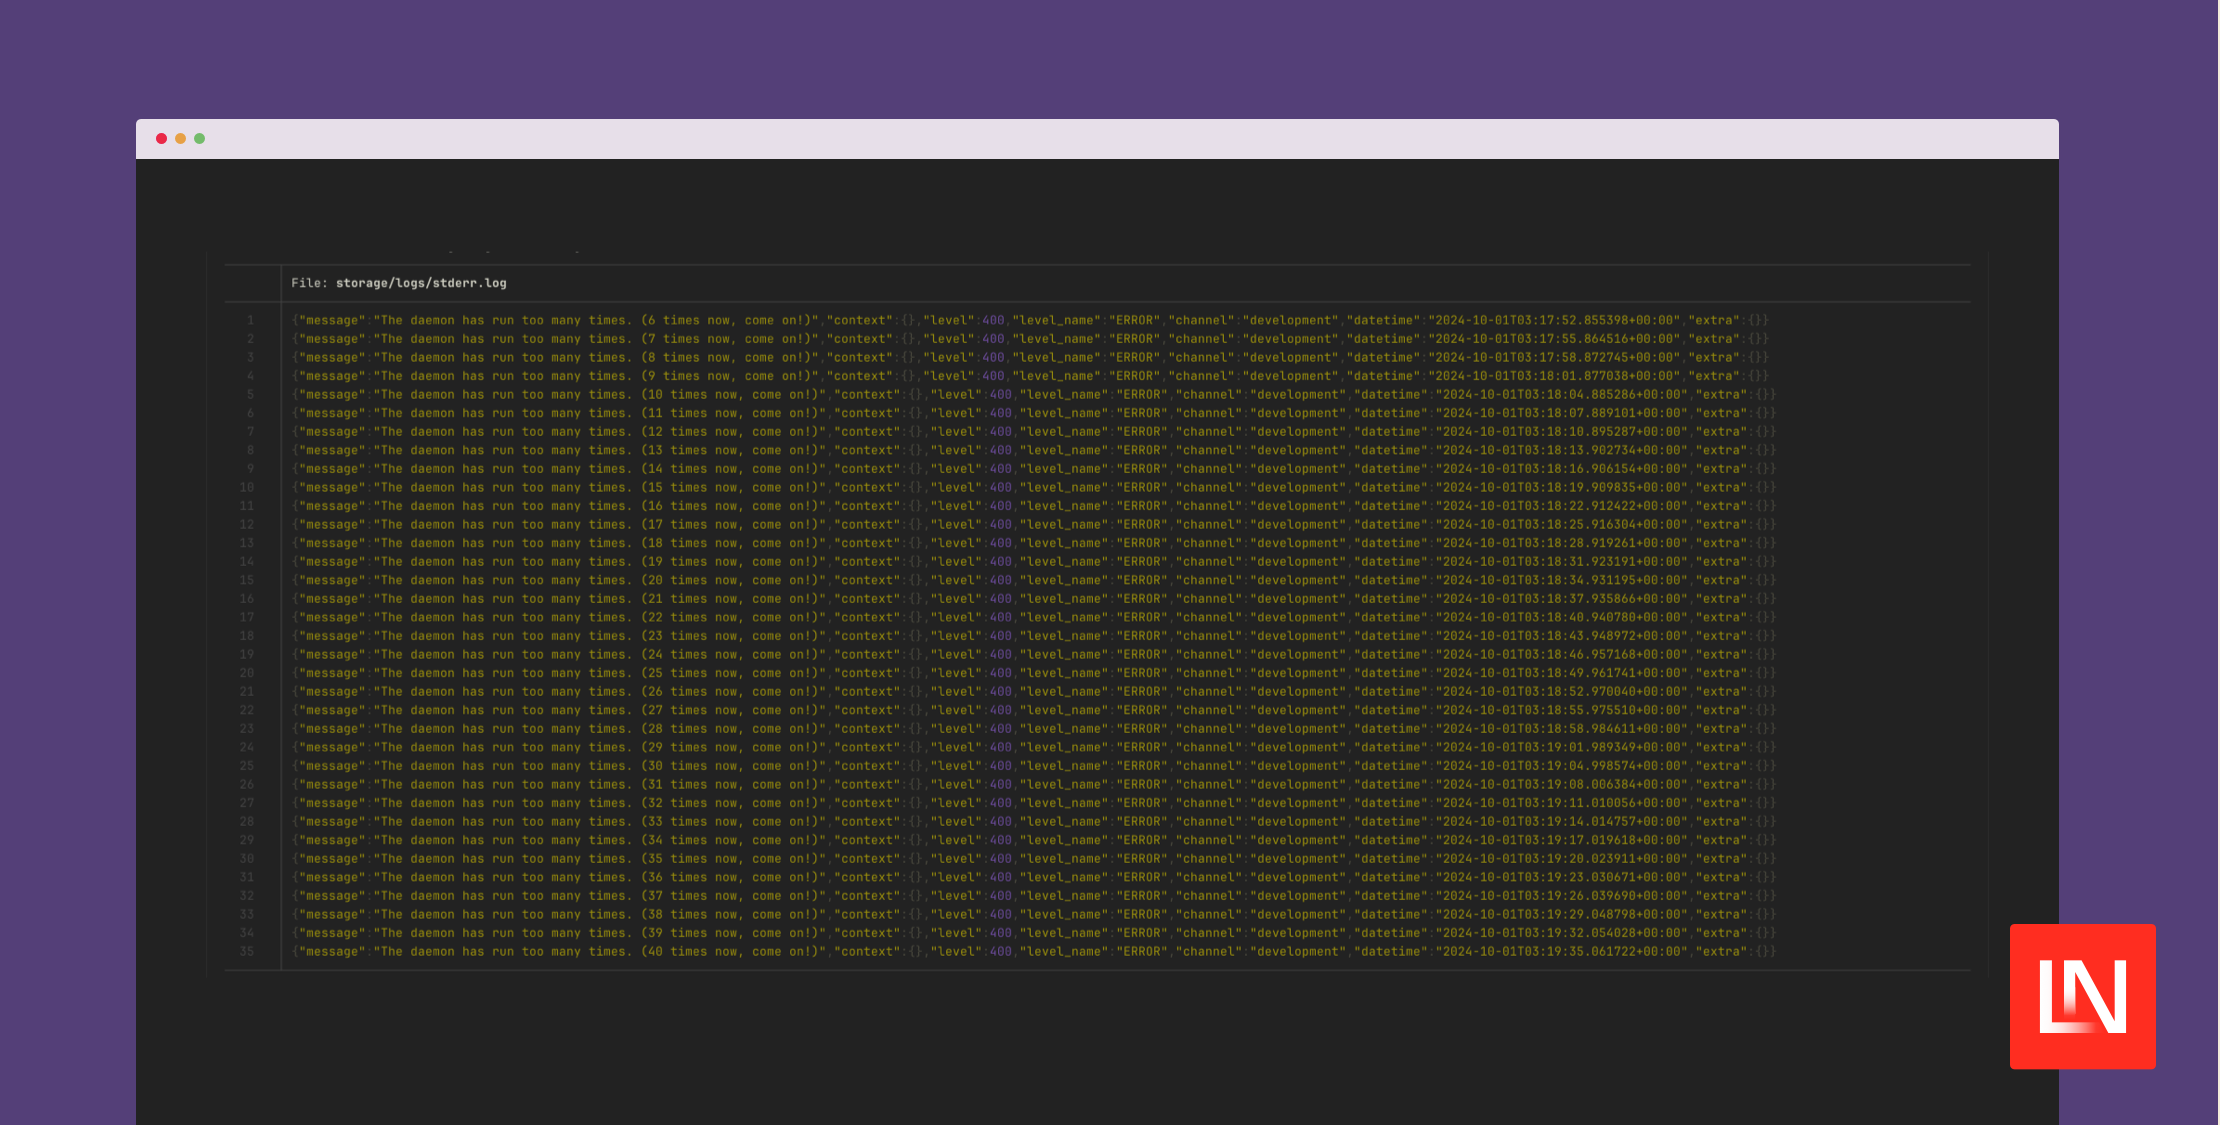Click the red close window dot
The width and height of the screenshot is (2220, 1125).
click(161, 139)
